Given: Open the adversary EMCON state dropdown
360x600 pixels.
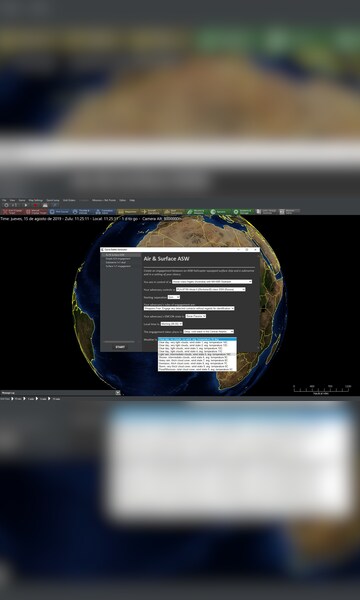Looking at the screenshot, I should click(196, 316).
